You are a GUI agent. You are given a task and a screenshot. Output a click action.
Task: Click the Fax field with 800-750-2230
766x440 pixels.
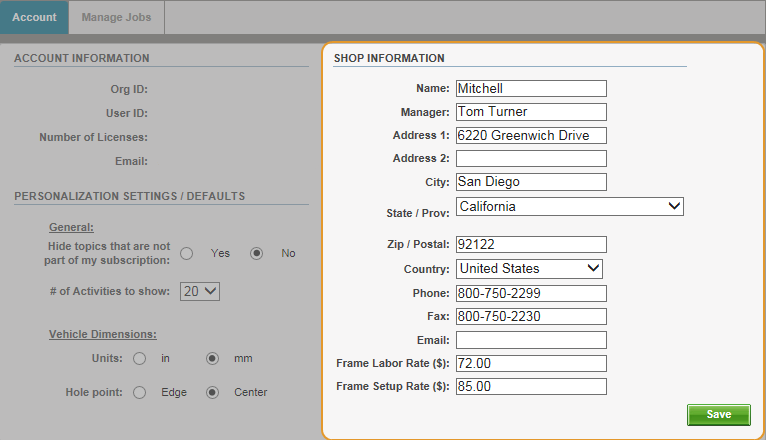(532, 316)
